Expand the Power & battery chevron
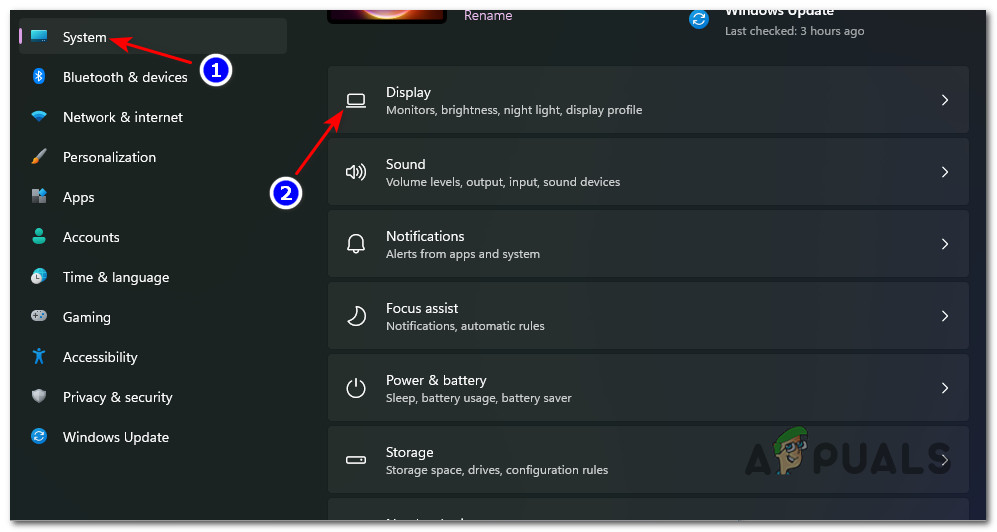 [944, 388]
